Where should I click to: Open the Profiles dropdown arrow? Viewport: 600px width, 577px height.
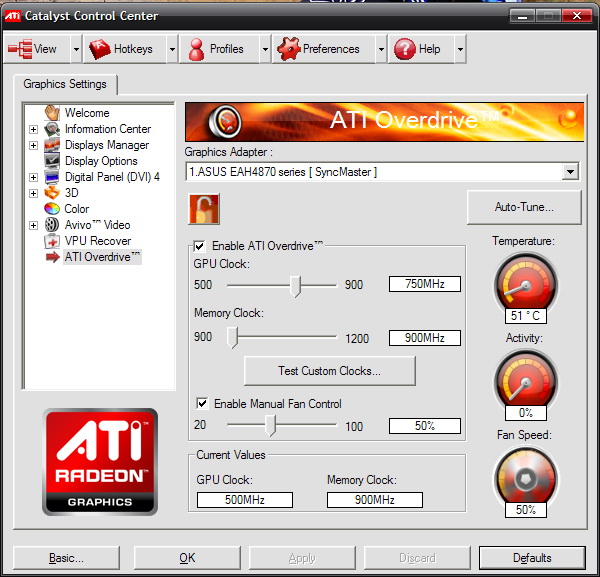265,49
